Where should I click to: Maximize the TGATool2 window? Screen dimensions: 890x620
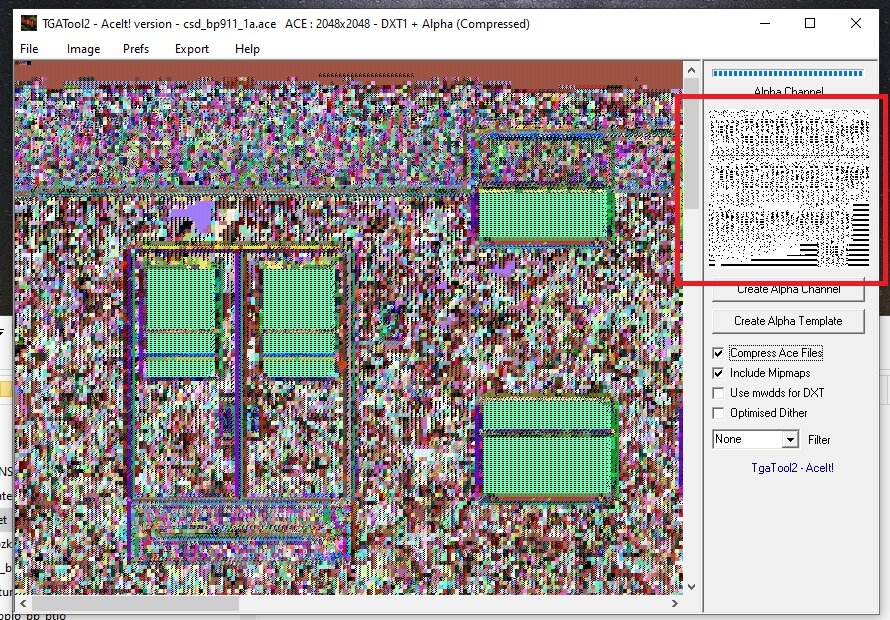[x=810, y=23]
